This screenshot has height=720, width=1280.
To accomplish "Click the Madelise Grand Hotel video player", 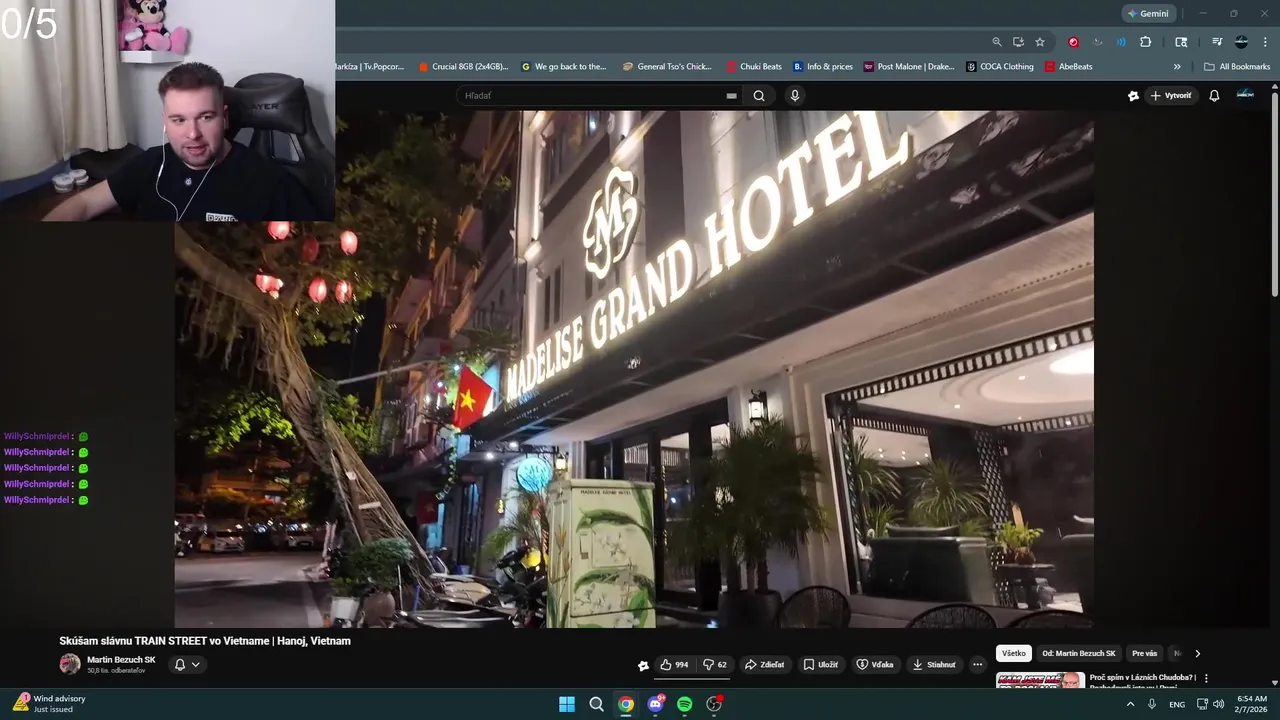I will tap(634, 369).
